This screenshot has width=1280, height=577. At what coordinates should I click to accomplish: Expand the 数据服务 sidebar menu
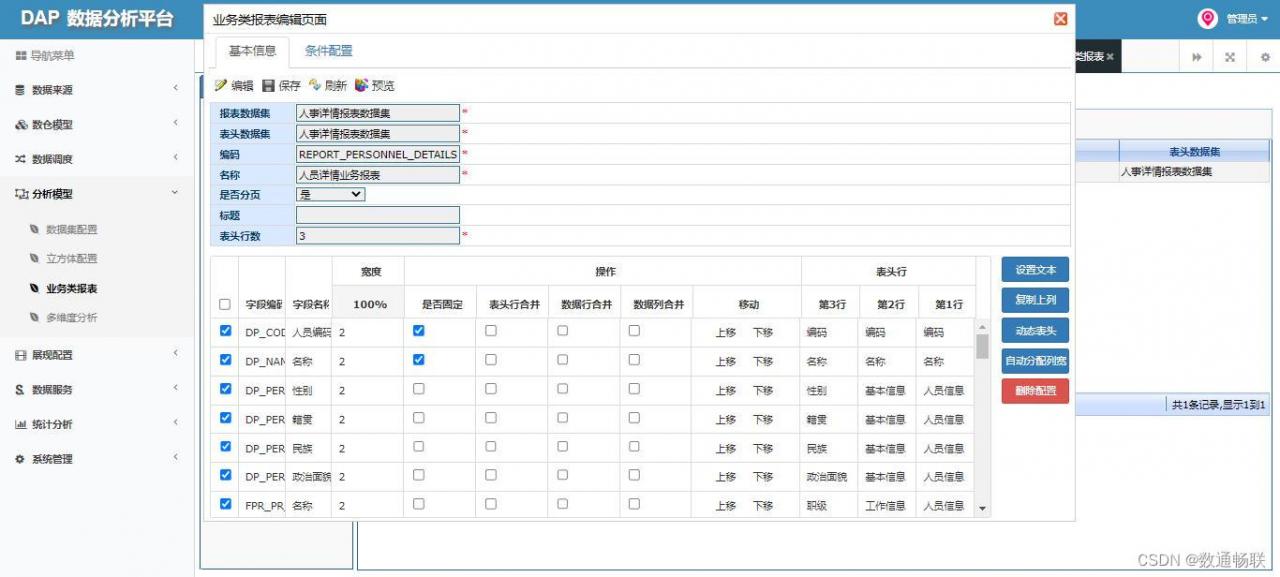175,388
